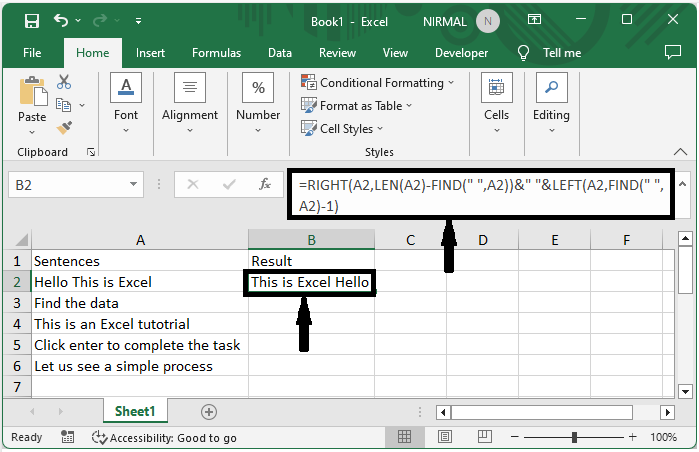
Task: Select cell 'This is Excel Hello'
Action: [311, 282]
